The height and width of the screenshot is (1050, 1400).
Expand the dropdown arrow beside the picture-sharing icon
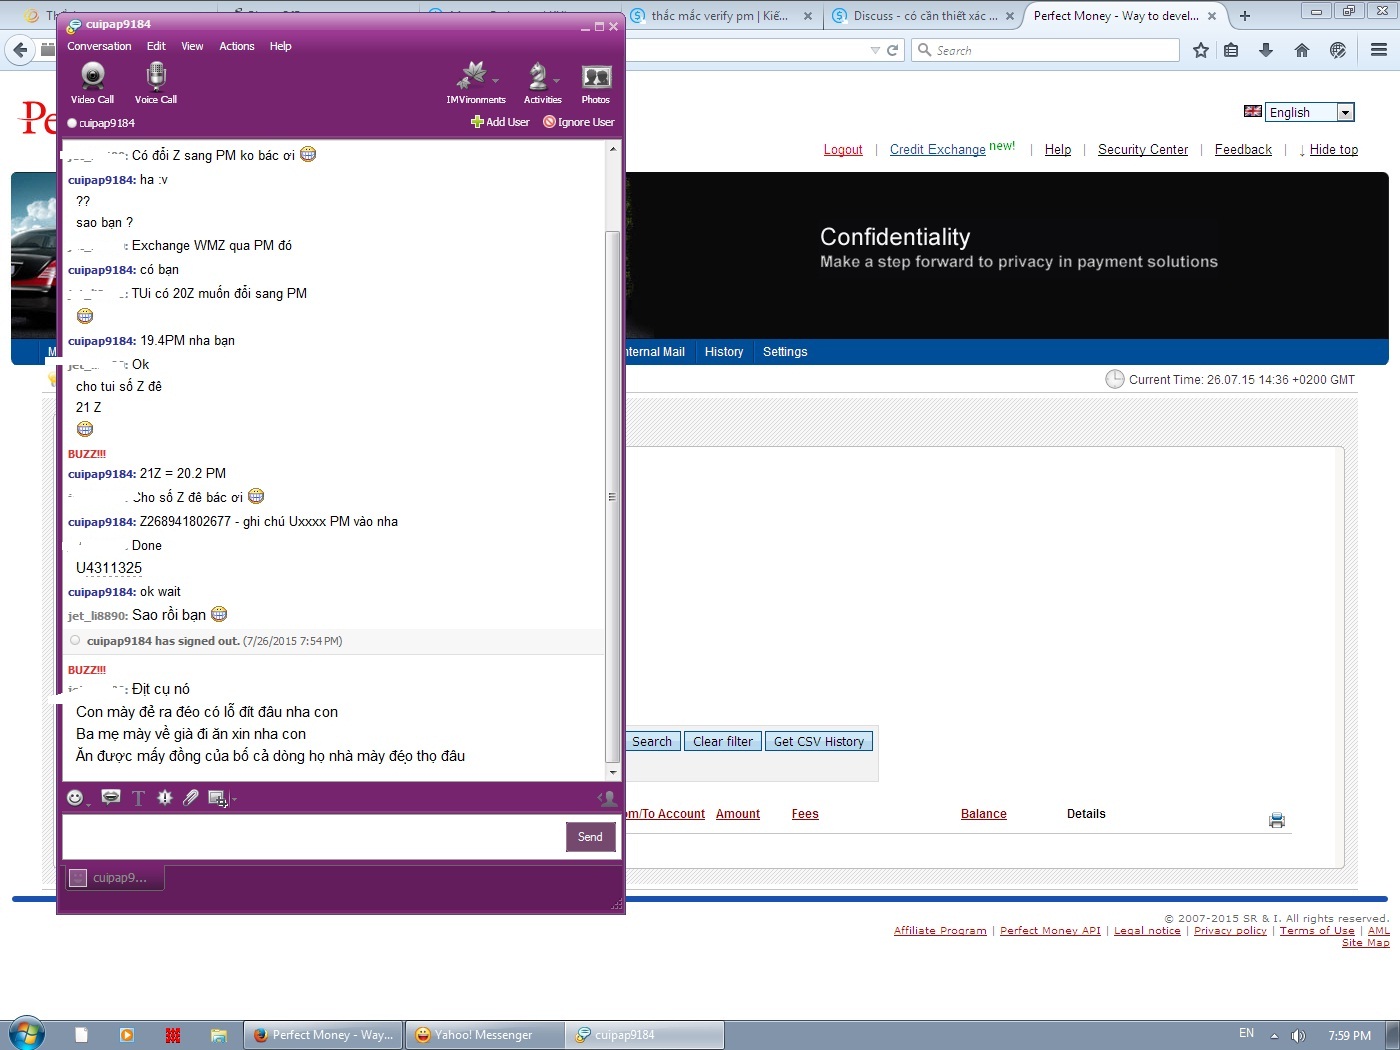click(233, 798)
